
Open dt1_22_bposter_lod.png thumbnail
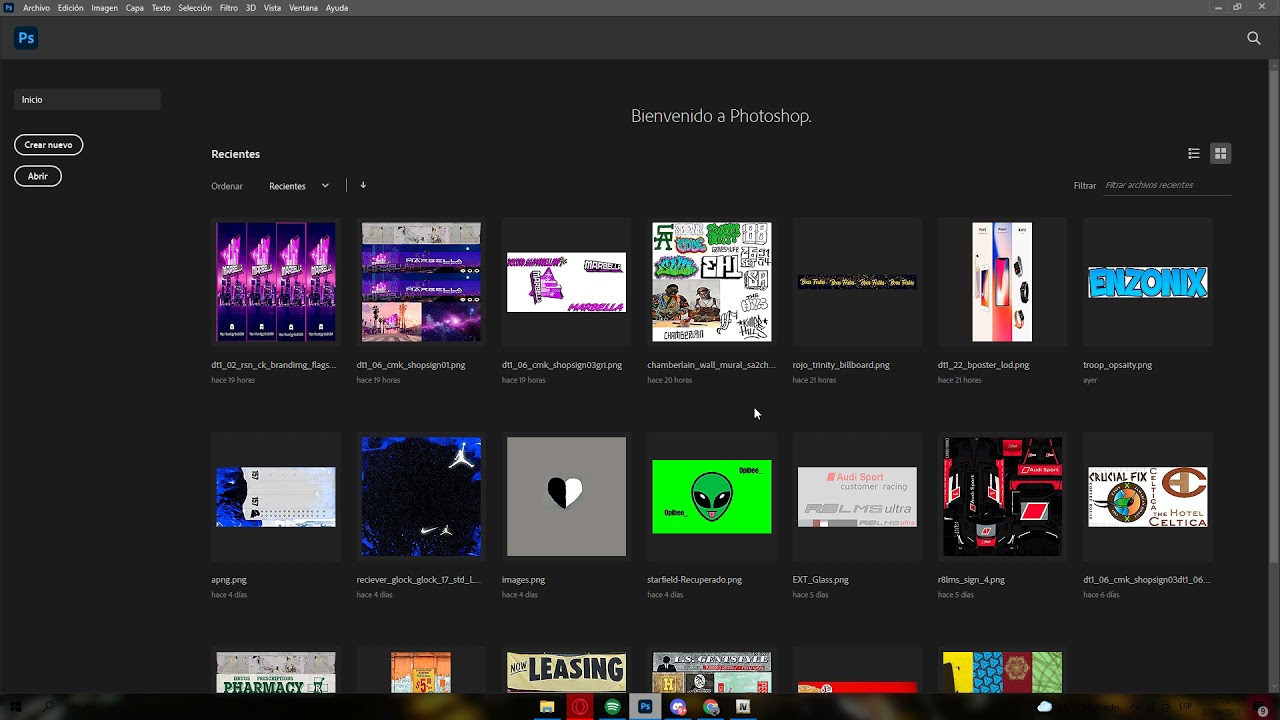(1002, 282)
